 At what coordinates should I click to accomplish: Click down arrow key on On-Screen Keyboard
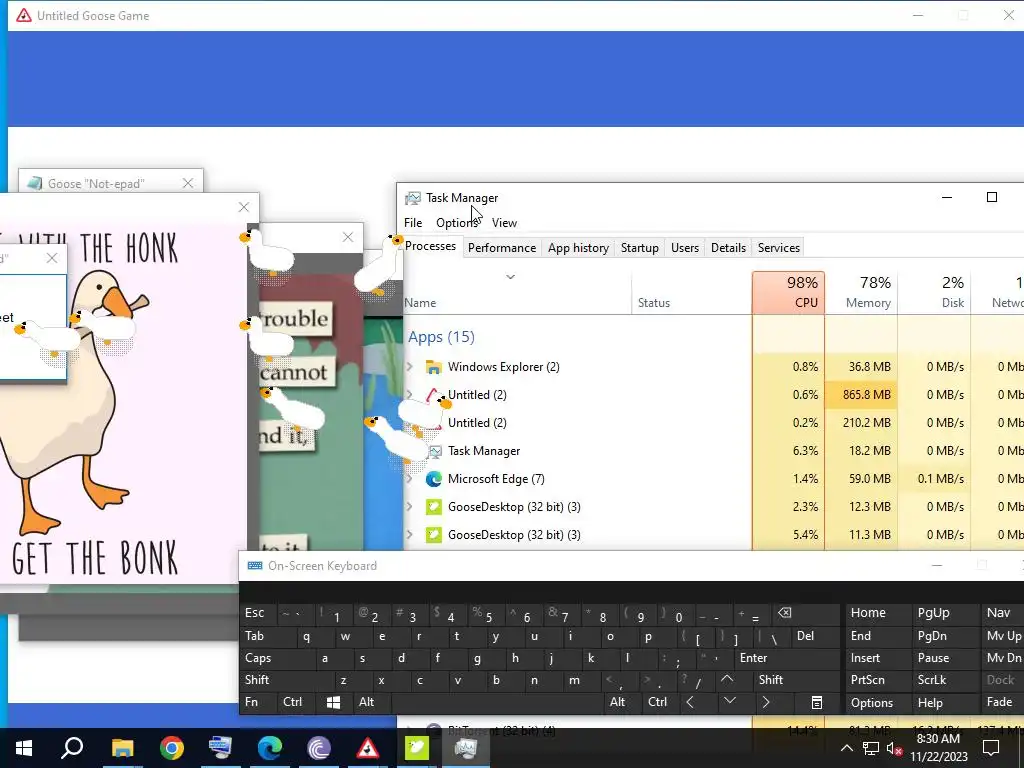pyautogui.click(x=730, y=701)
